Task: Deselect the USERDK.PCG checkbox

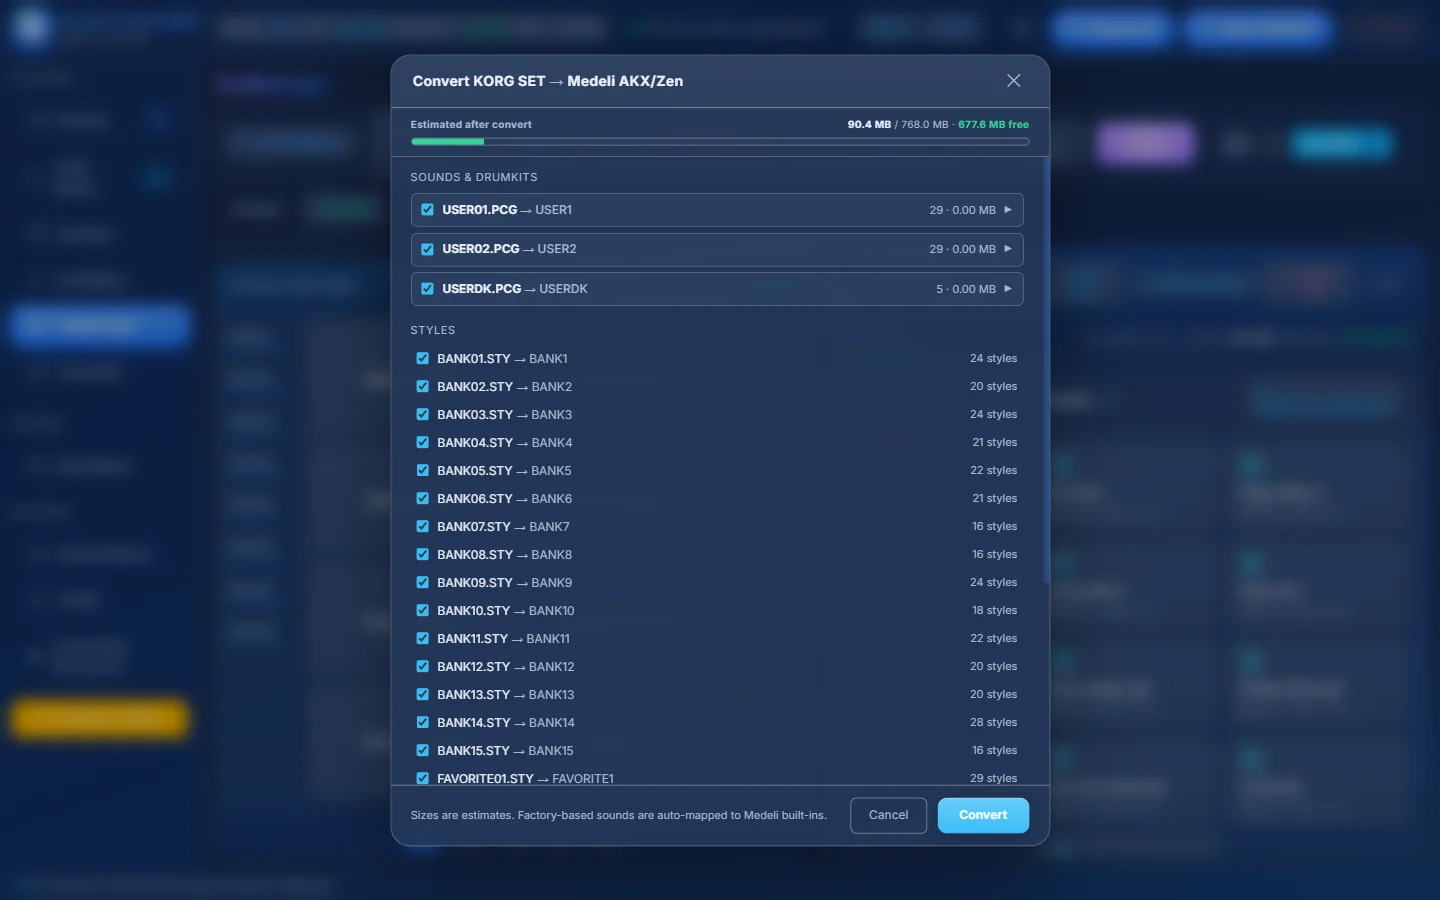Action: [427, 289]
